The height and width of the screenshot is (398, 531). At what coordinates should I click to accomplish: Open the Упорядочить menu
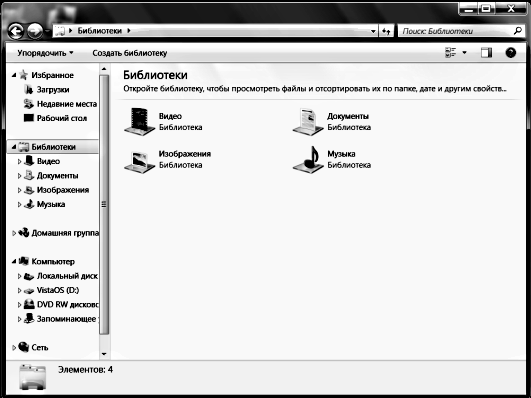[x=45, y=53]
